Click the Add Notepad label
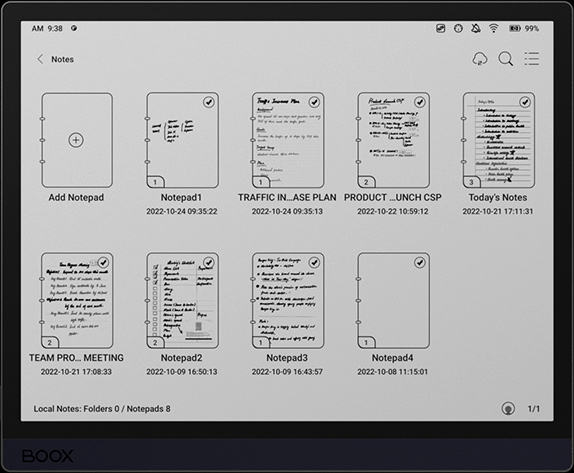 click(76, 197)
